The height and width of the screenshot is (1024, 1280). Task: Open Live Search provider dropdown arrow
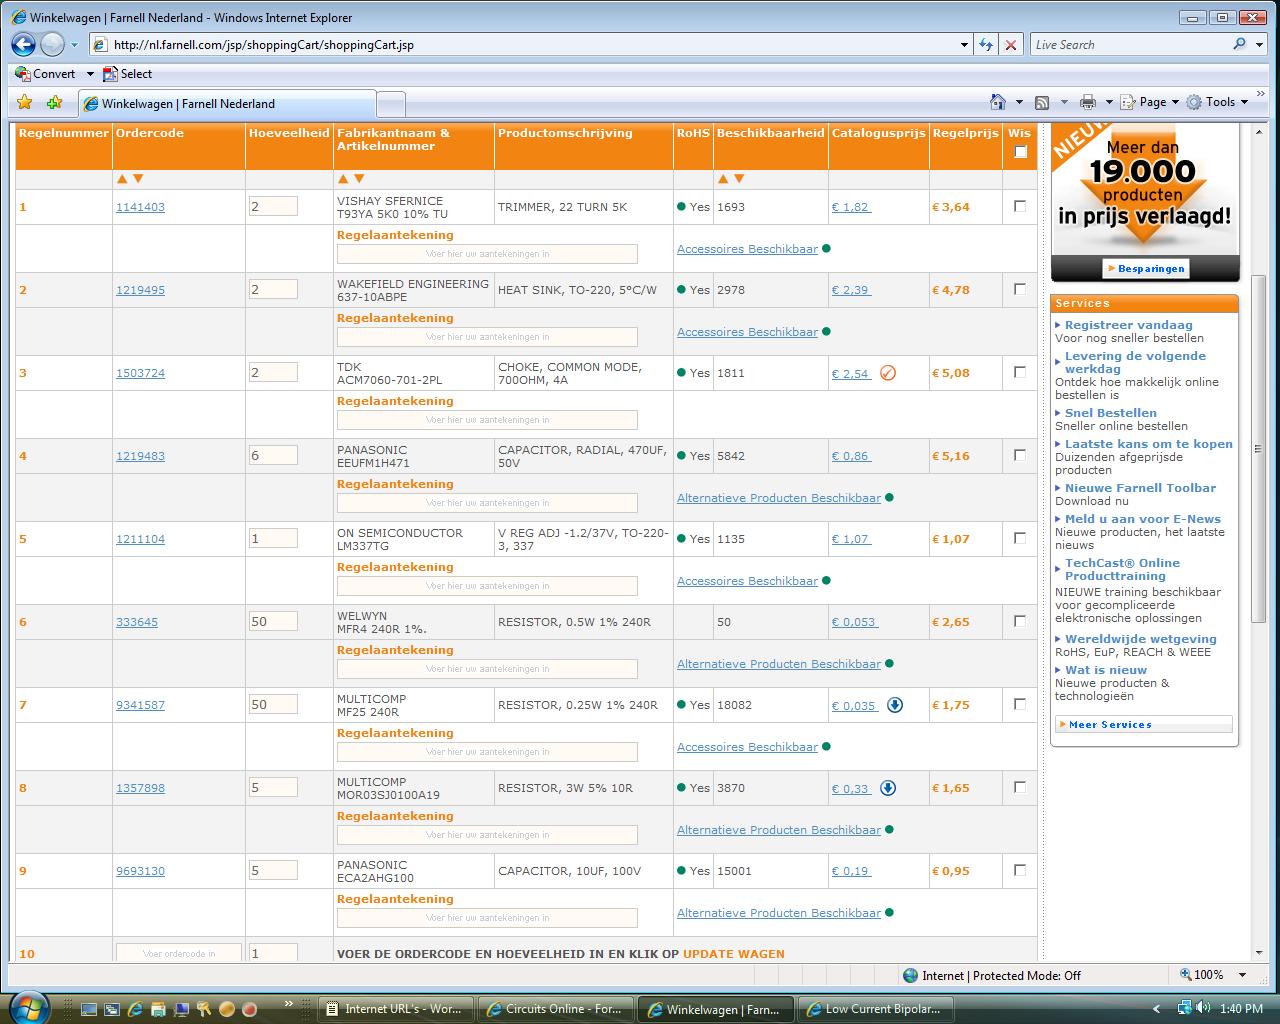point(1258,45)
